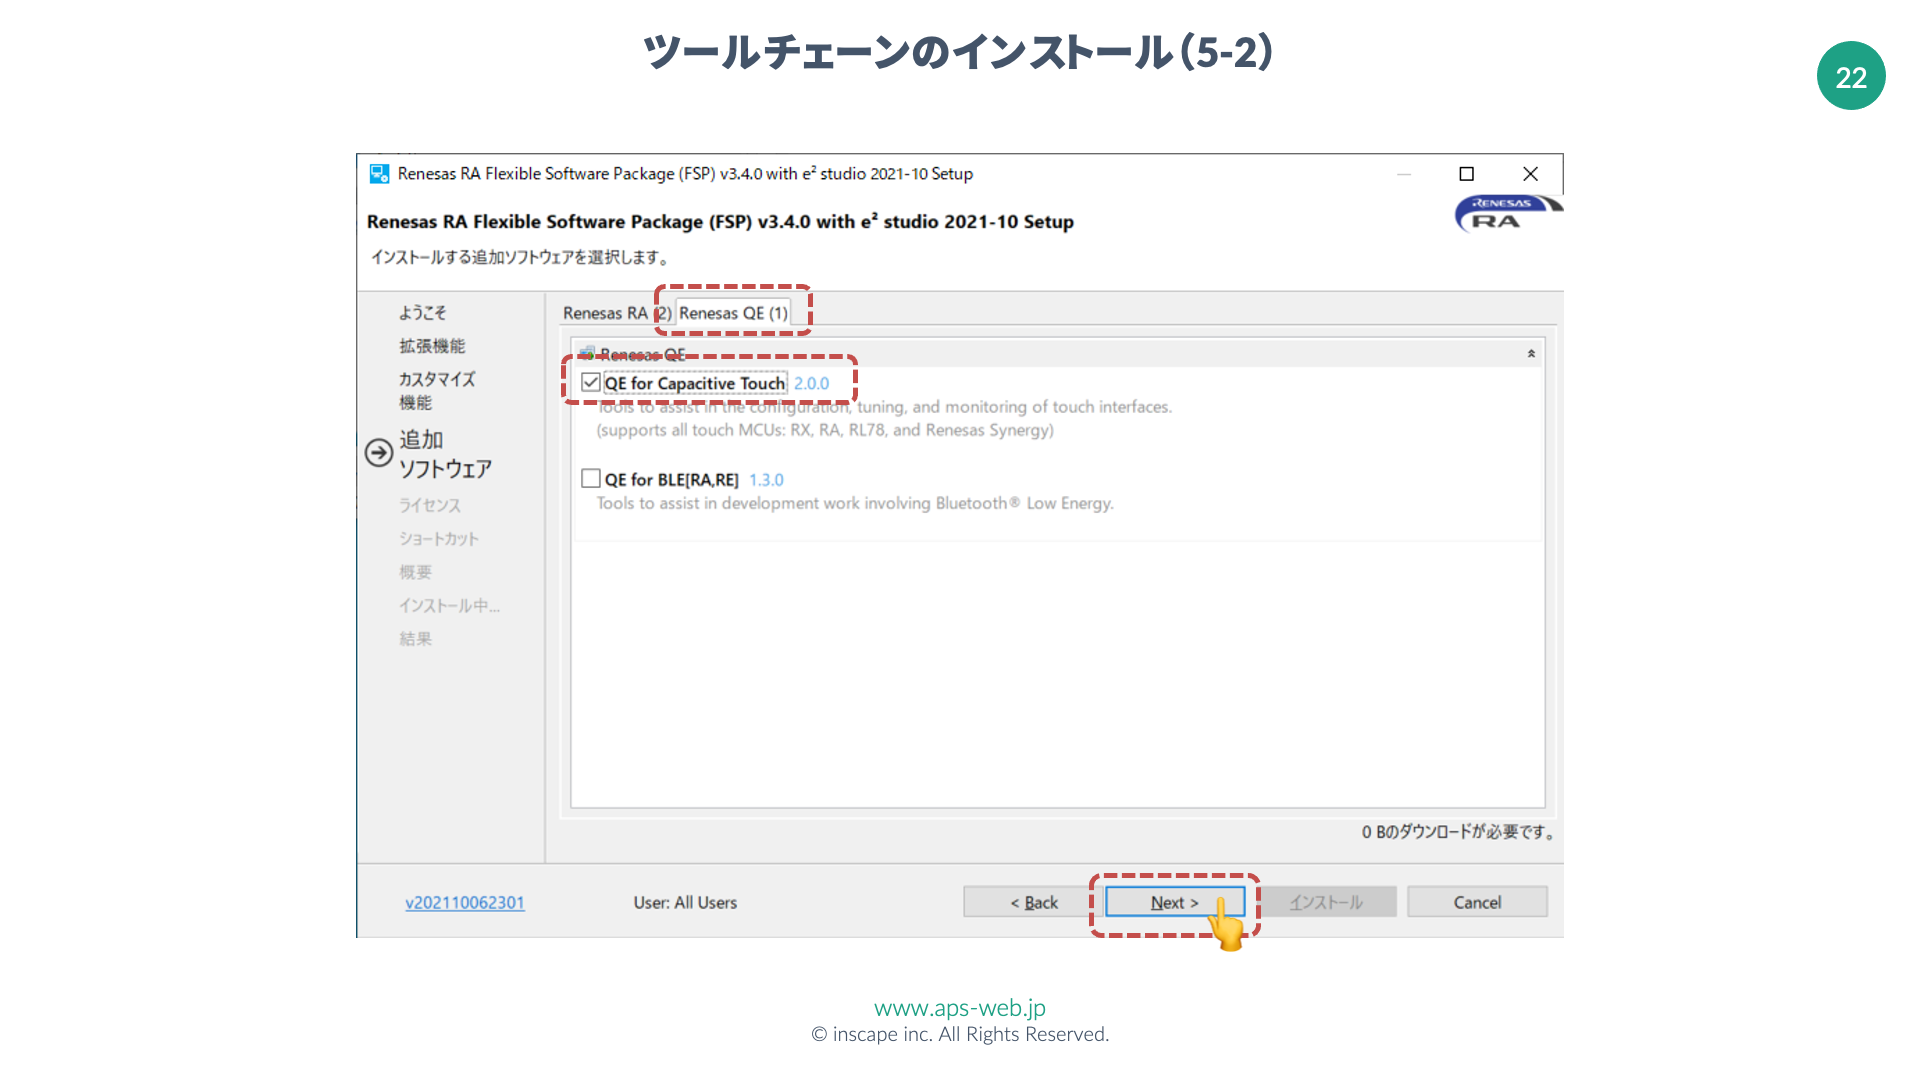
Task: Click User: All Users text
Action: 685,903
